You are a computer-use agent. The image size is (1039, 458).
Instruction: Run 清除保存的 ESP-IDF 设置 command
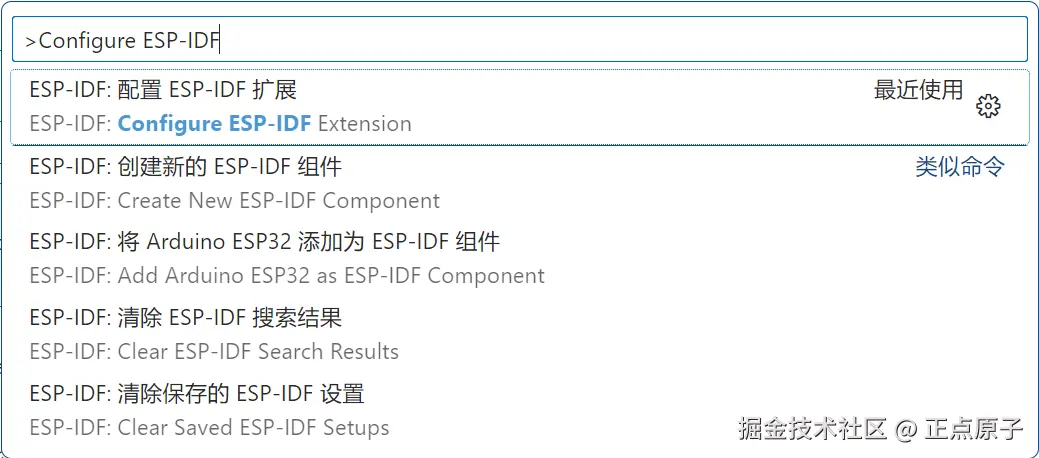[197, 394]
